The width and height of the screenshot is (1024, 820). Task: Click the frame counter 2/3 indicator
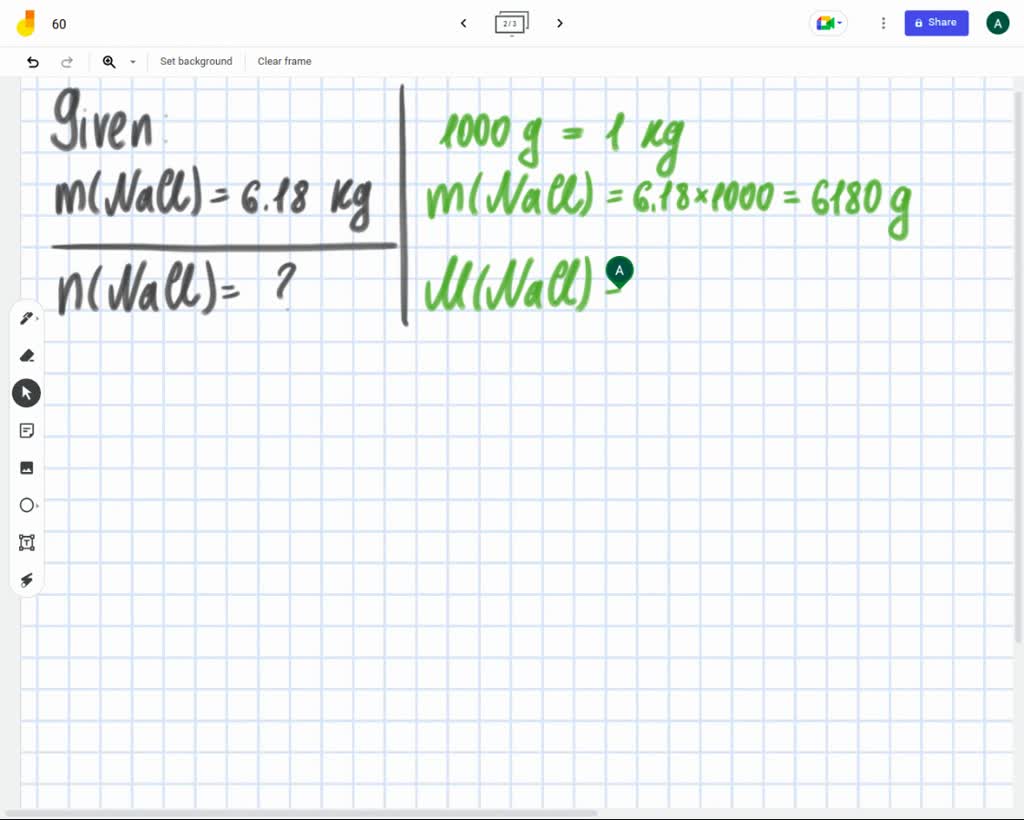point(511,23)
